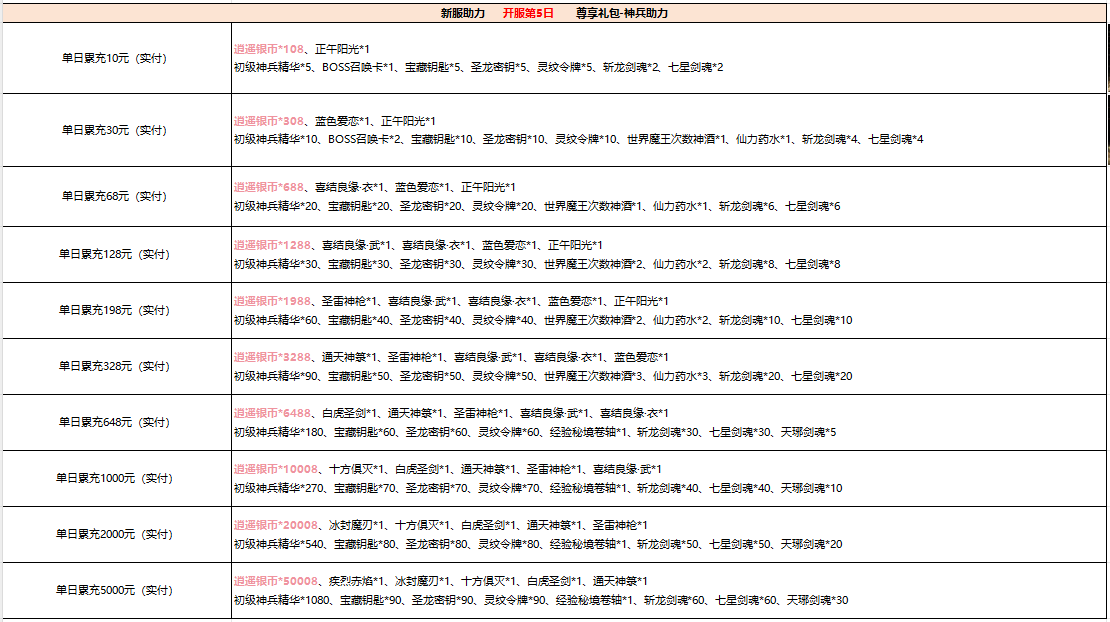Select the 单日累充68元 tier cell
The height and width of the screenshot is (622, 1110).
point(114,196)
